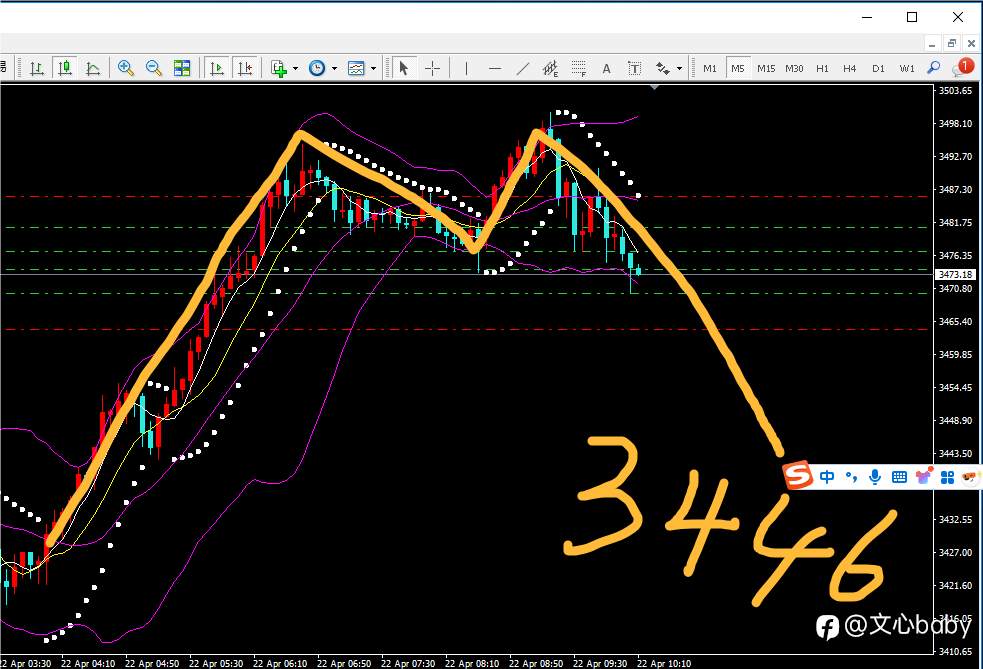Add a text label object

(634, 68)
